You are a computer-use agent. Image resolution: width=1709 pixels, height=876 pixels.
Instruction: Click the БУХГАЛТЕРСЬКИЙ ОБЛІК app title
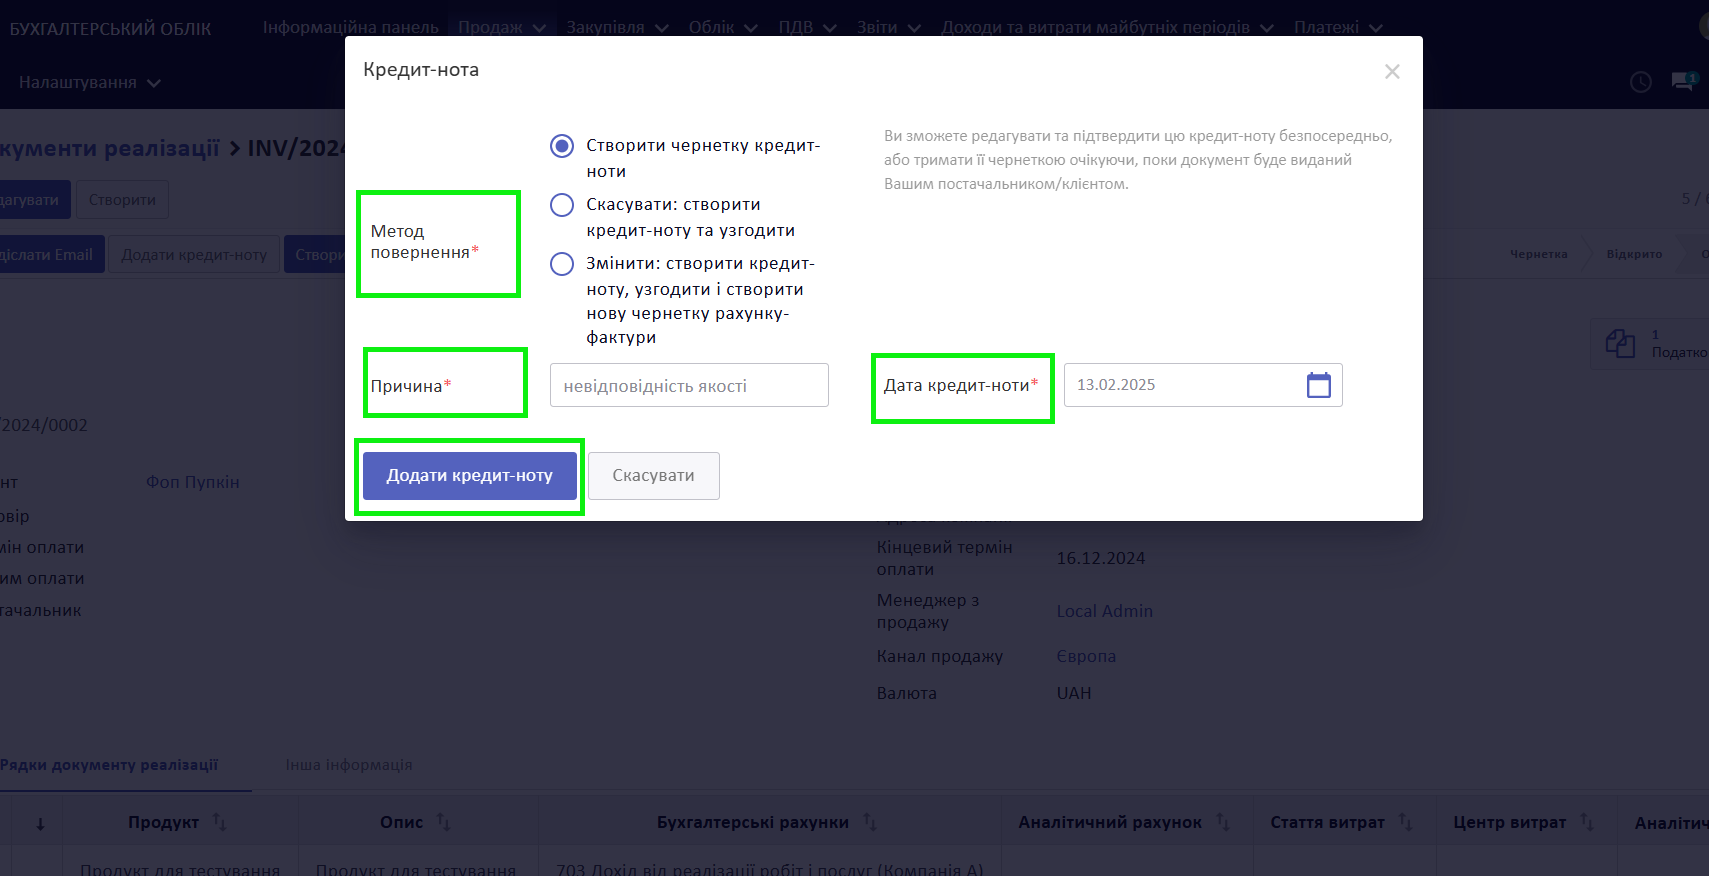click(x=110, y=29)
